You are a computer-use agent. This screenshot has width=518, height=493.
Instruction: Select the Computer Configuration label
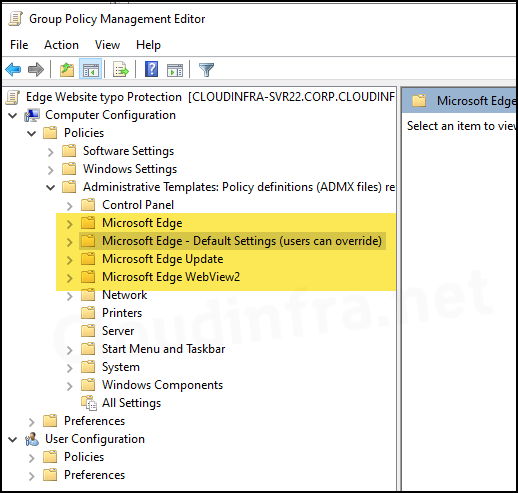[x=110, y=115]
